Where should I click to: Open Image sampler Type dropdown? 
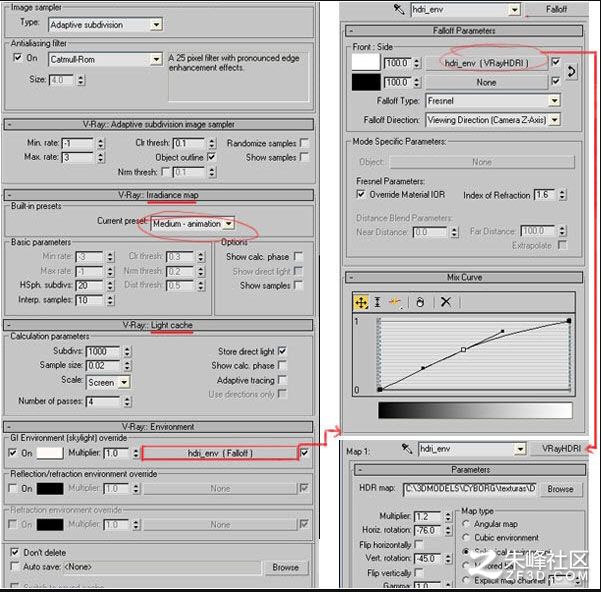156,25
